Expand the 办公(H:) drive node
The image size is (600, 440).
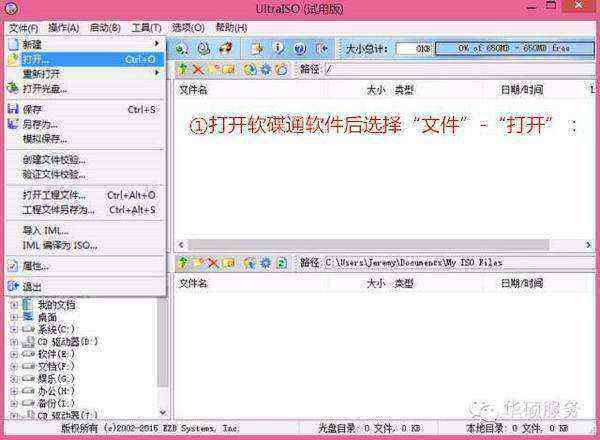click(x=14, y=391)
